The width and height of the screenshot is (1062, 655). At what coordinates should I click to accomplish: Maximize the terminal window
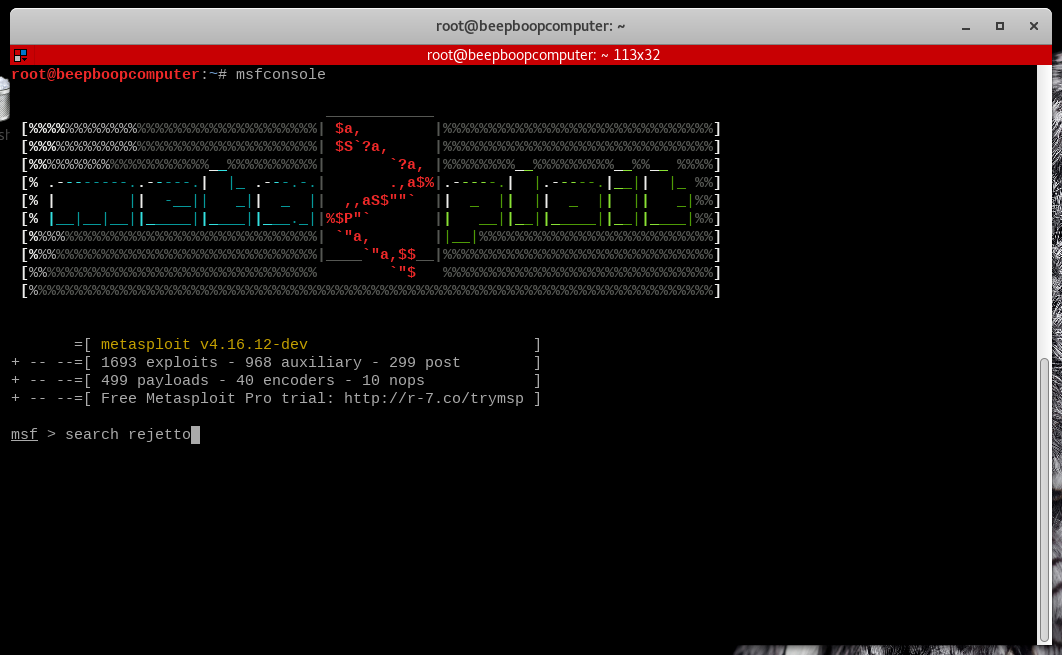(x=999, y=25)
